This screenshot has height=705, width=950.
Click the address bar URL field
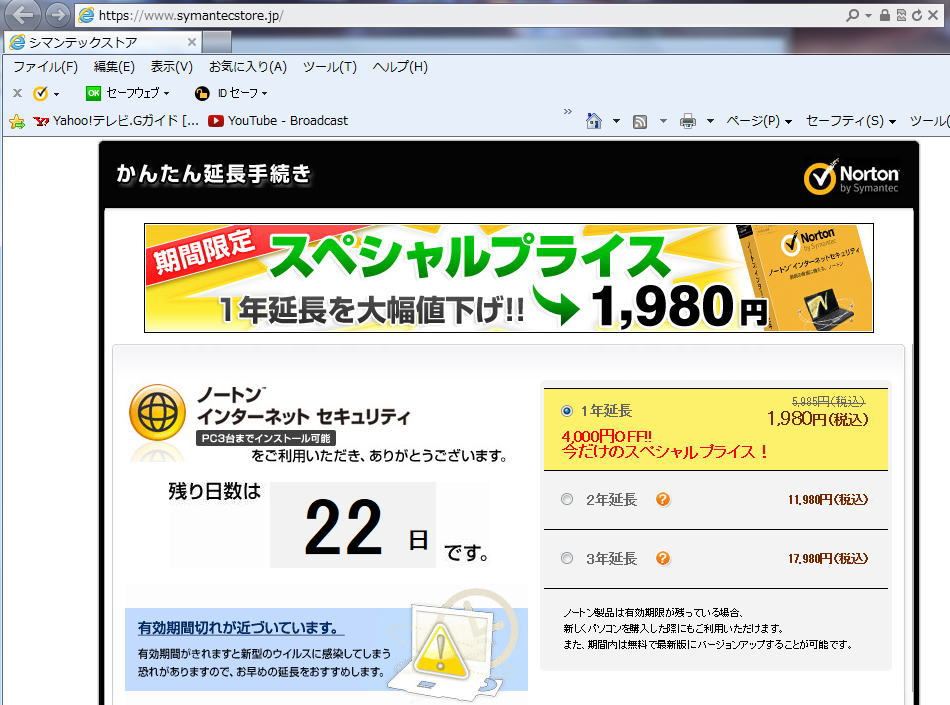(x=458, y=15)
